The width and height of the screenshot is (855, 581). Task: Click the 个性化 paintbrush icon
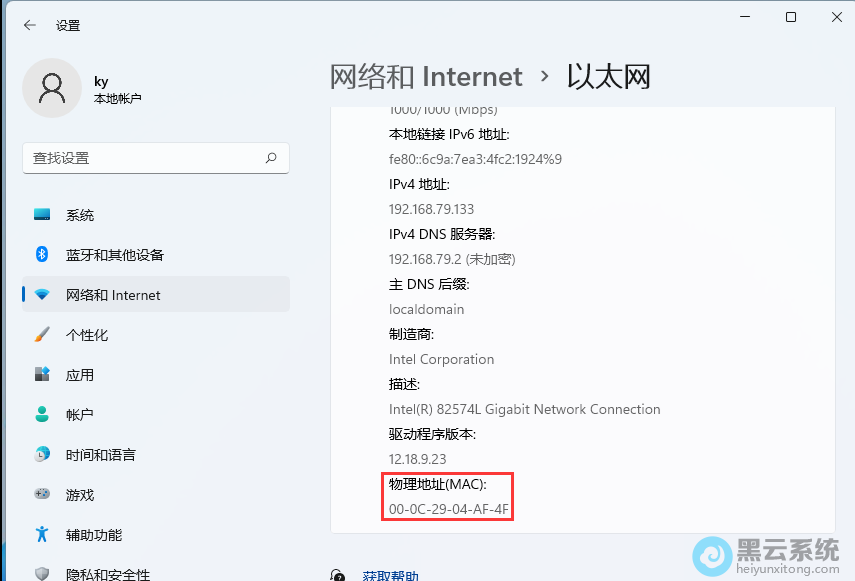(x=41, y=334)
